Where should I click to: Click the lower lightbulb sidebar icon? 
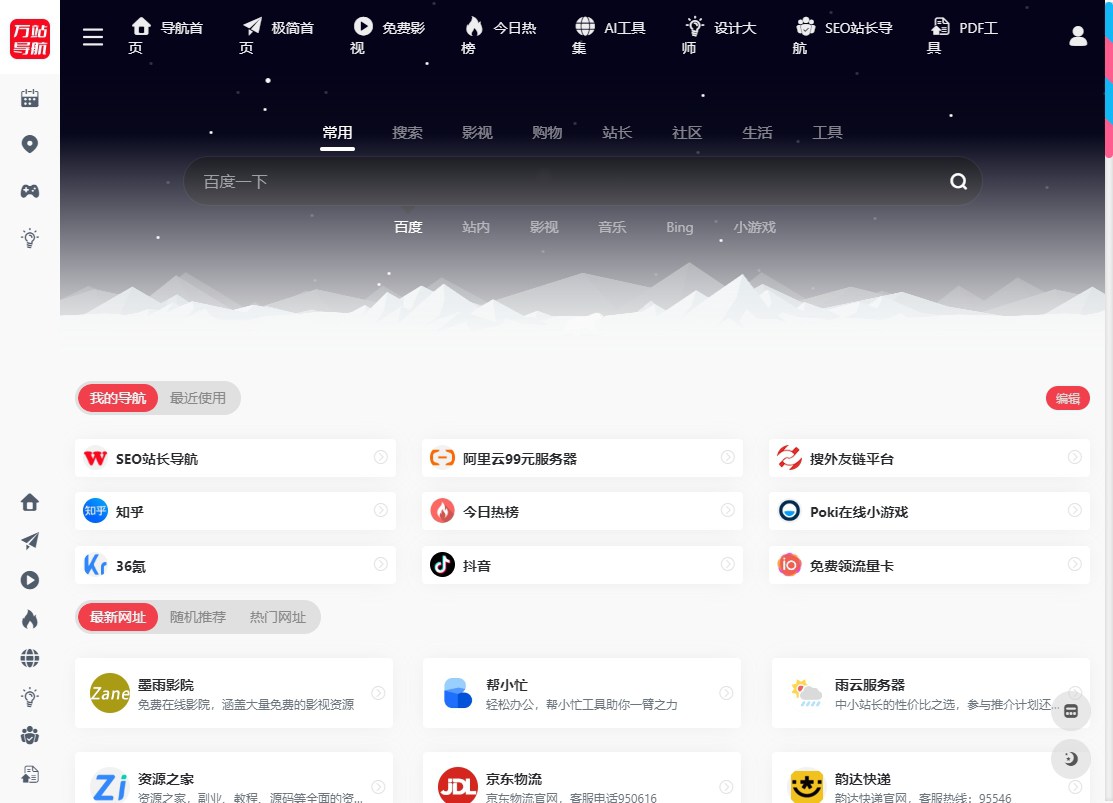(x=30, y=697)
